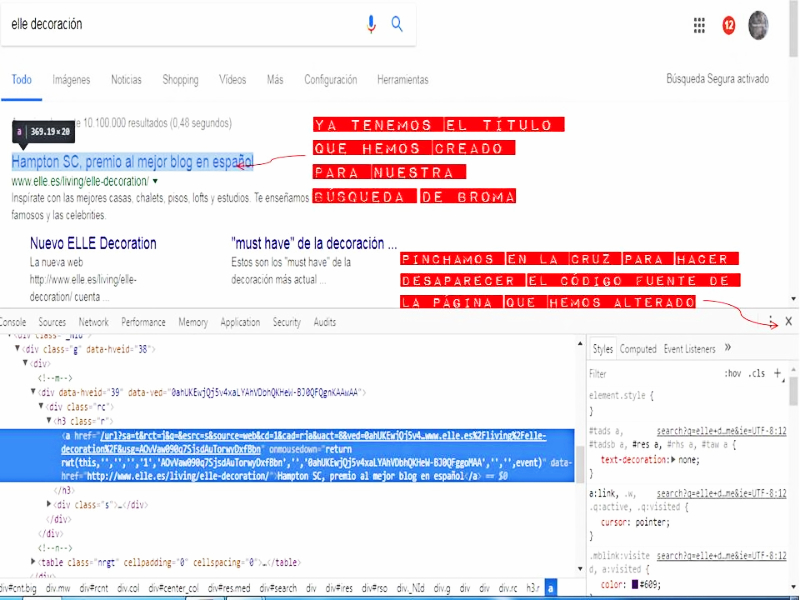
Task: Select div#rso in the breadcrumb bar
Action: 375,588
